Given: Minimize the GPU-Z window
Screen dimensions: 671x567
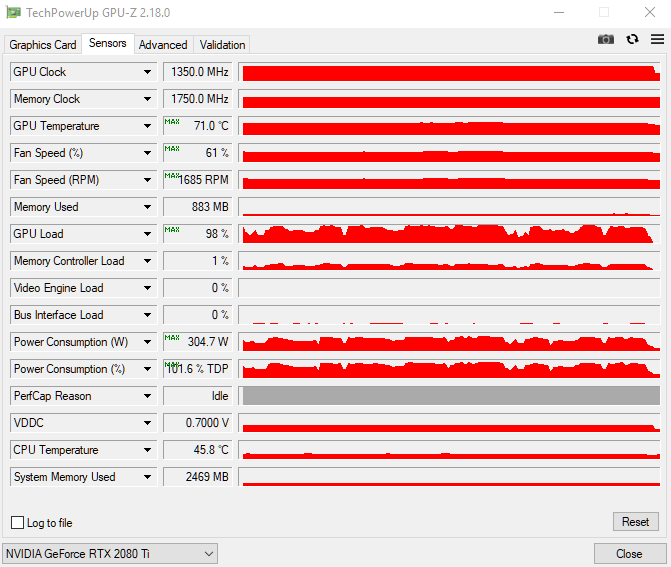Looking at the screenshot, I should (558, 12).
